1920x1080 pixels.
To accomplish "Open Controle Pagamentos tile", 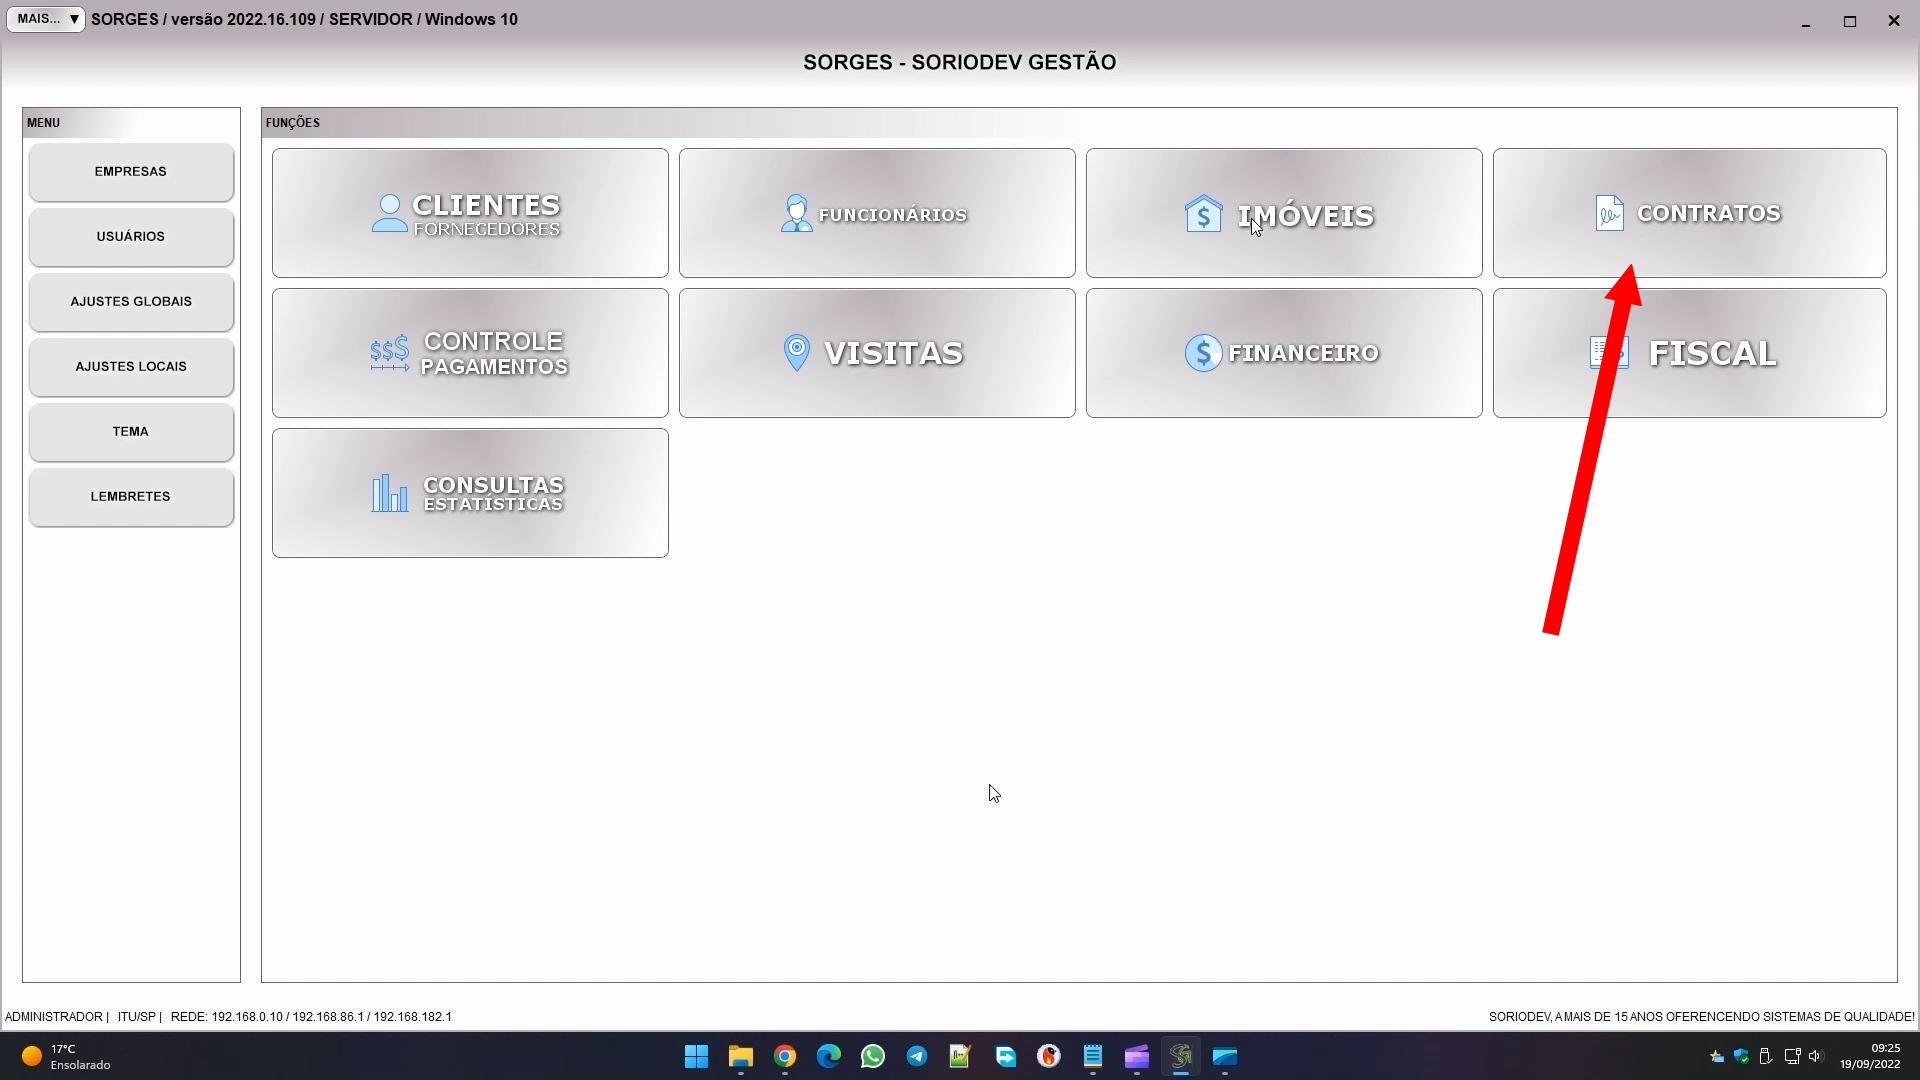I will click(470, 353).
